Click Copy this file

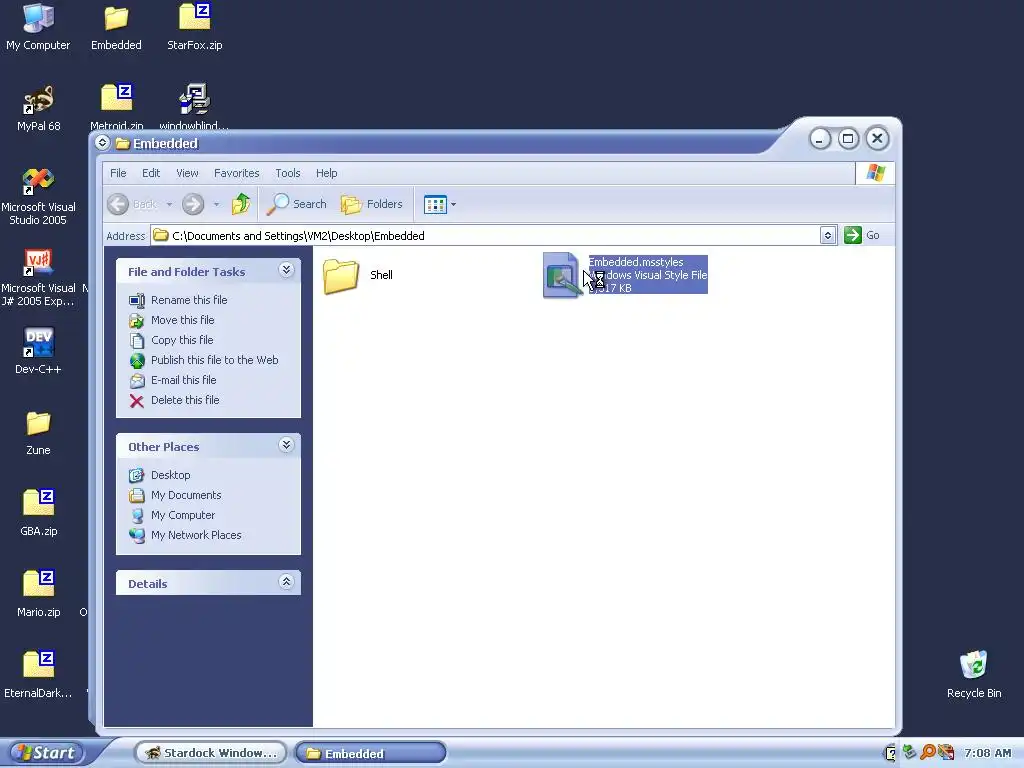182,340
